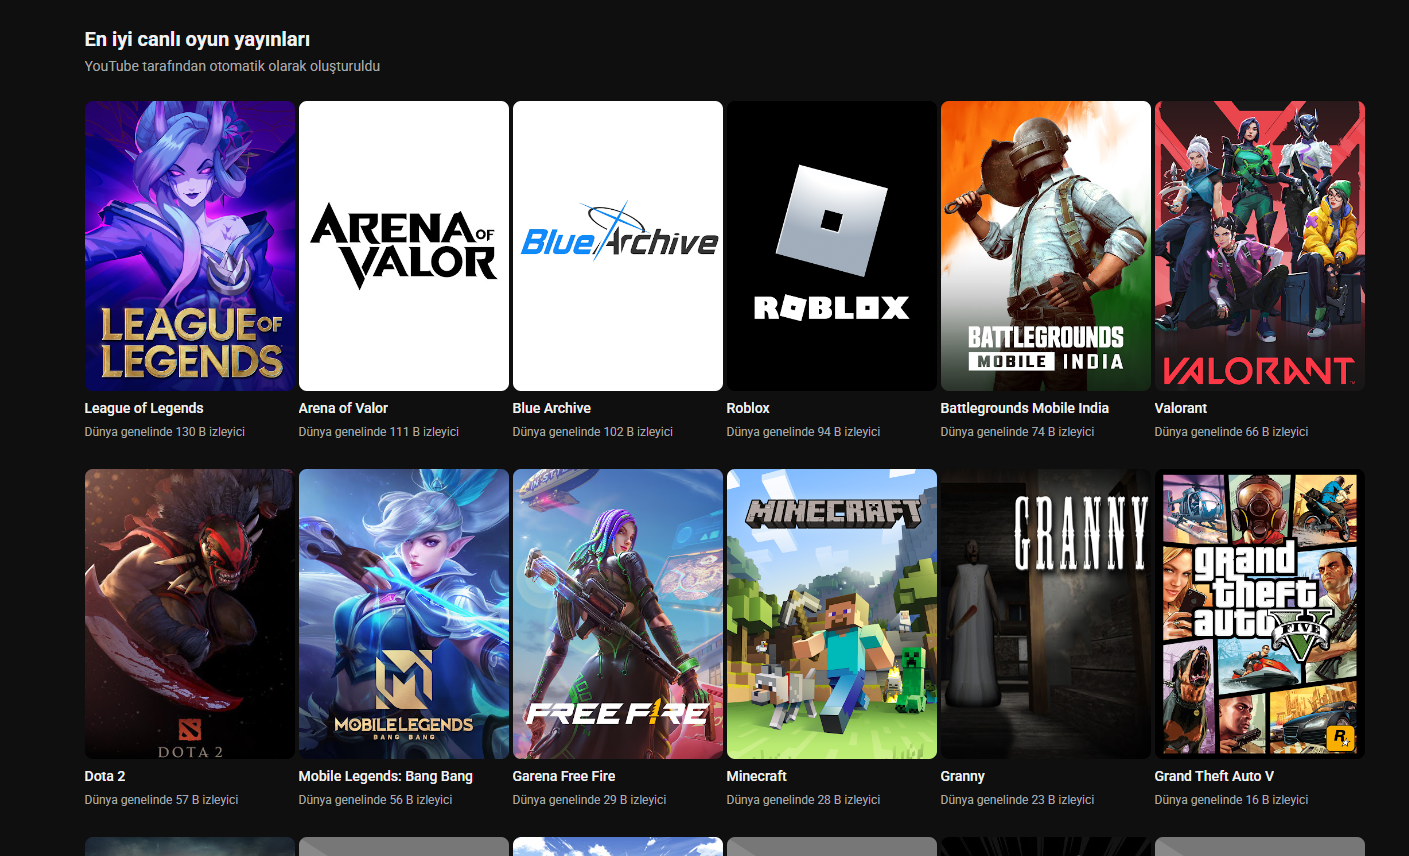Viewport: 1409px width, 856px height.
Task: Click "Dünya genelinde 66 B izleyici" text
Action: coord(1232,432)
